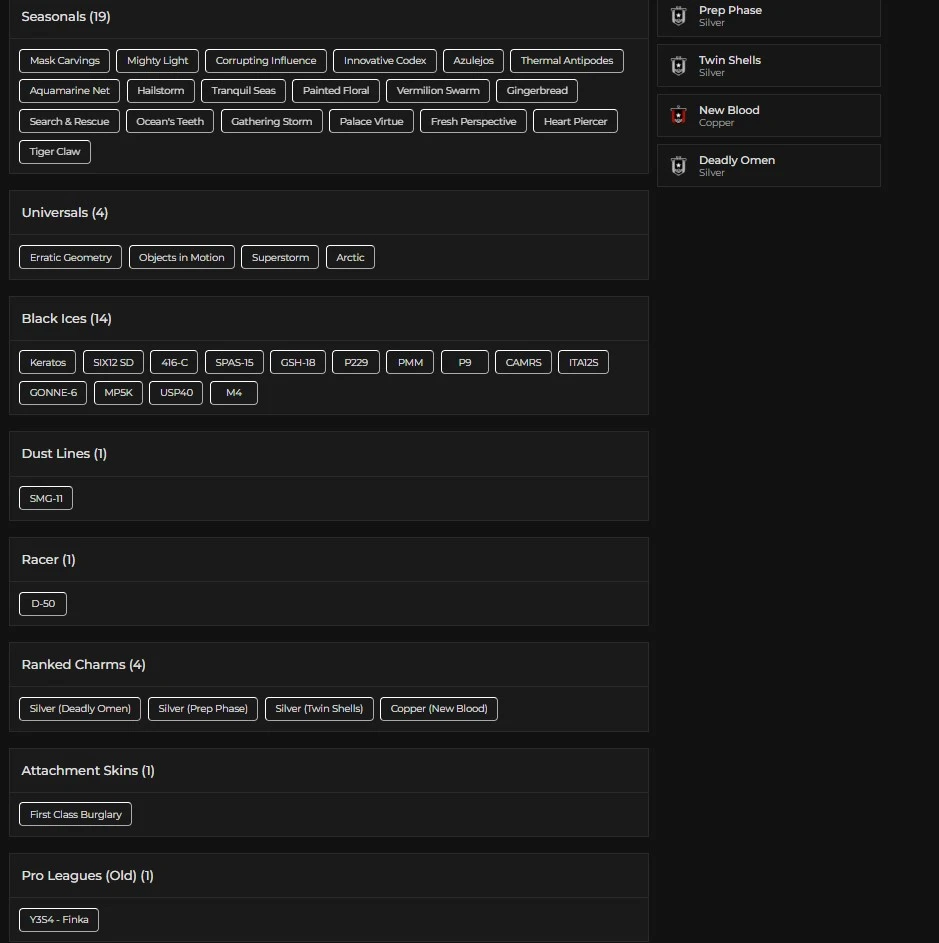Screen dimensions: 939x943
Task: Select the Arctic universal tag
Action: tap(350, 258)
